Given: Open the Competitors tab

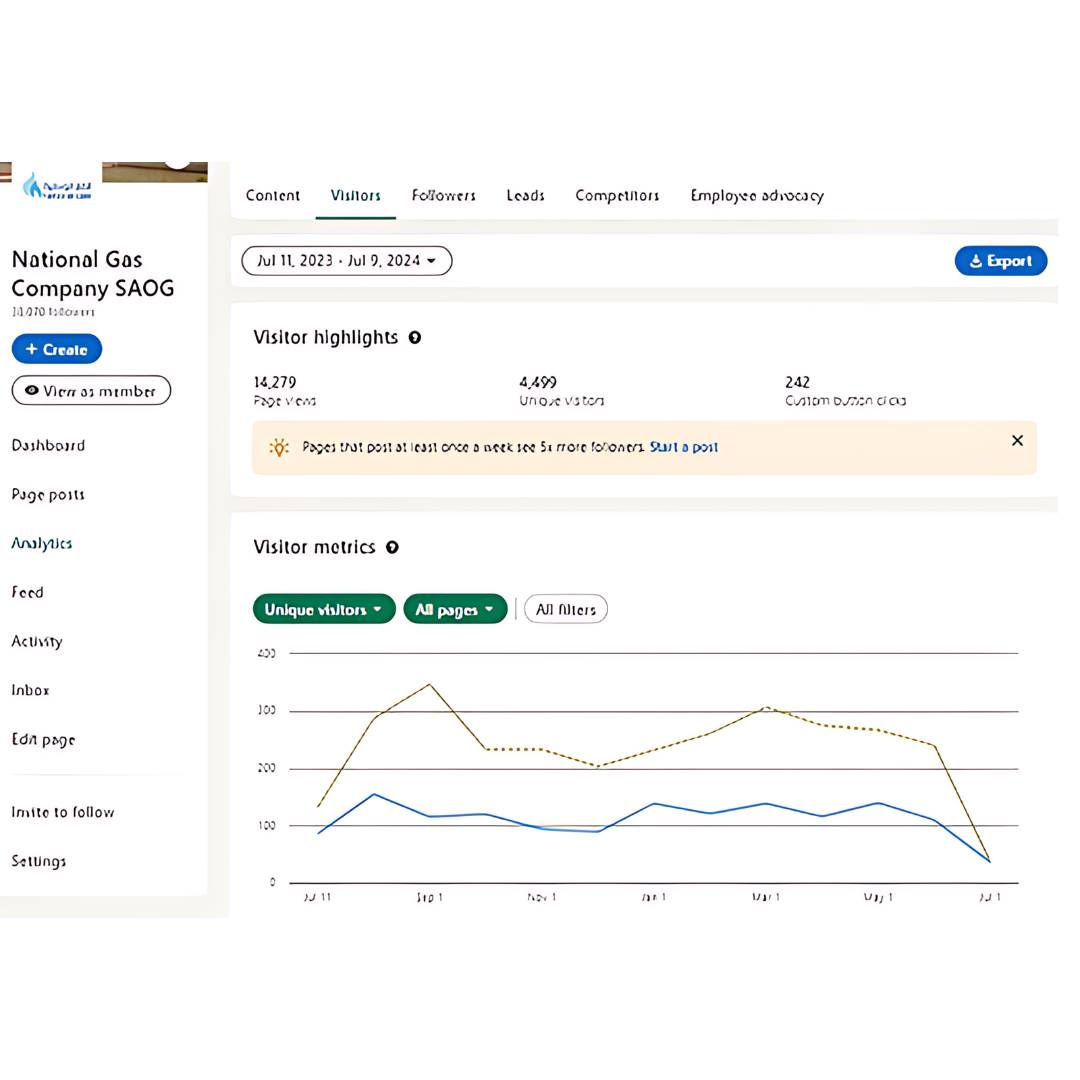Looking at the screenshot, I should pos(617,196).
